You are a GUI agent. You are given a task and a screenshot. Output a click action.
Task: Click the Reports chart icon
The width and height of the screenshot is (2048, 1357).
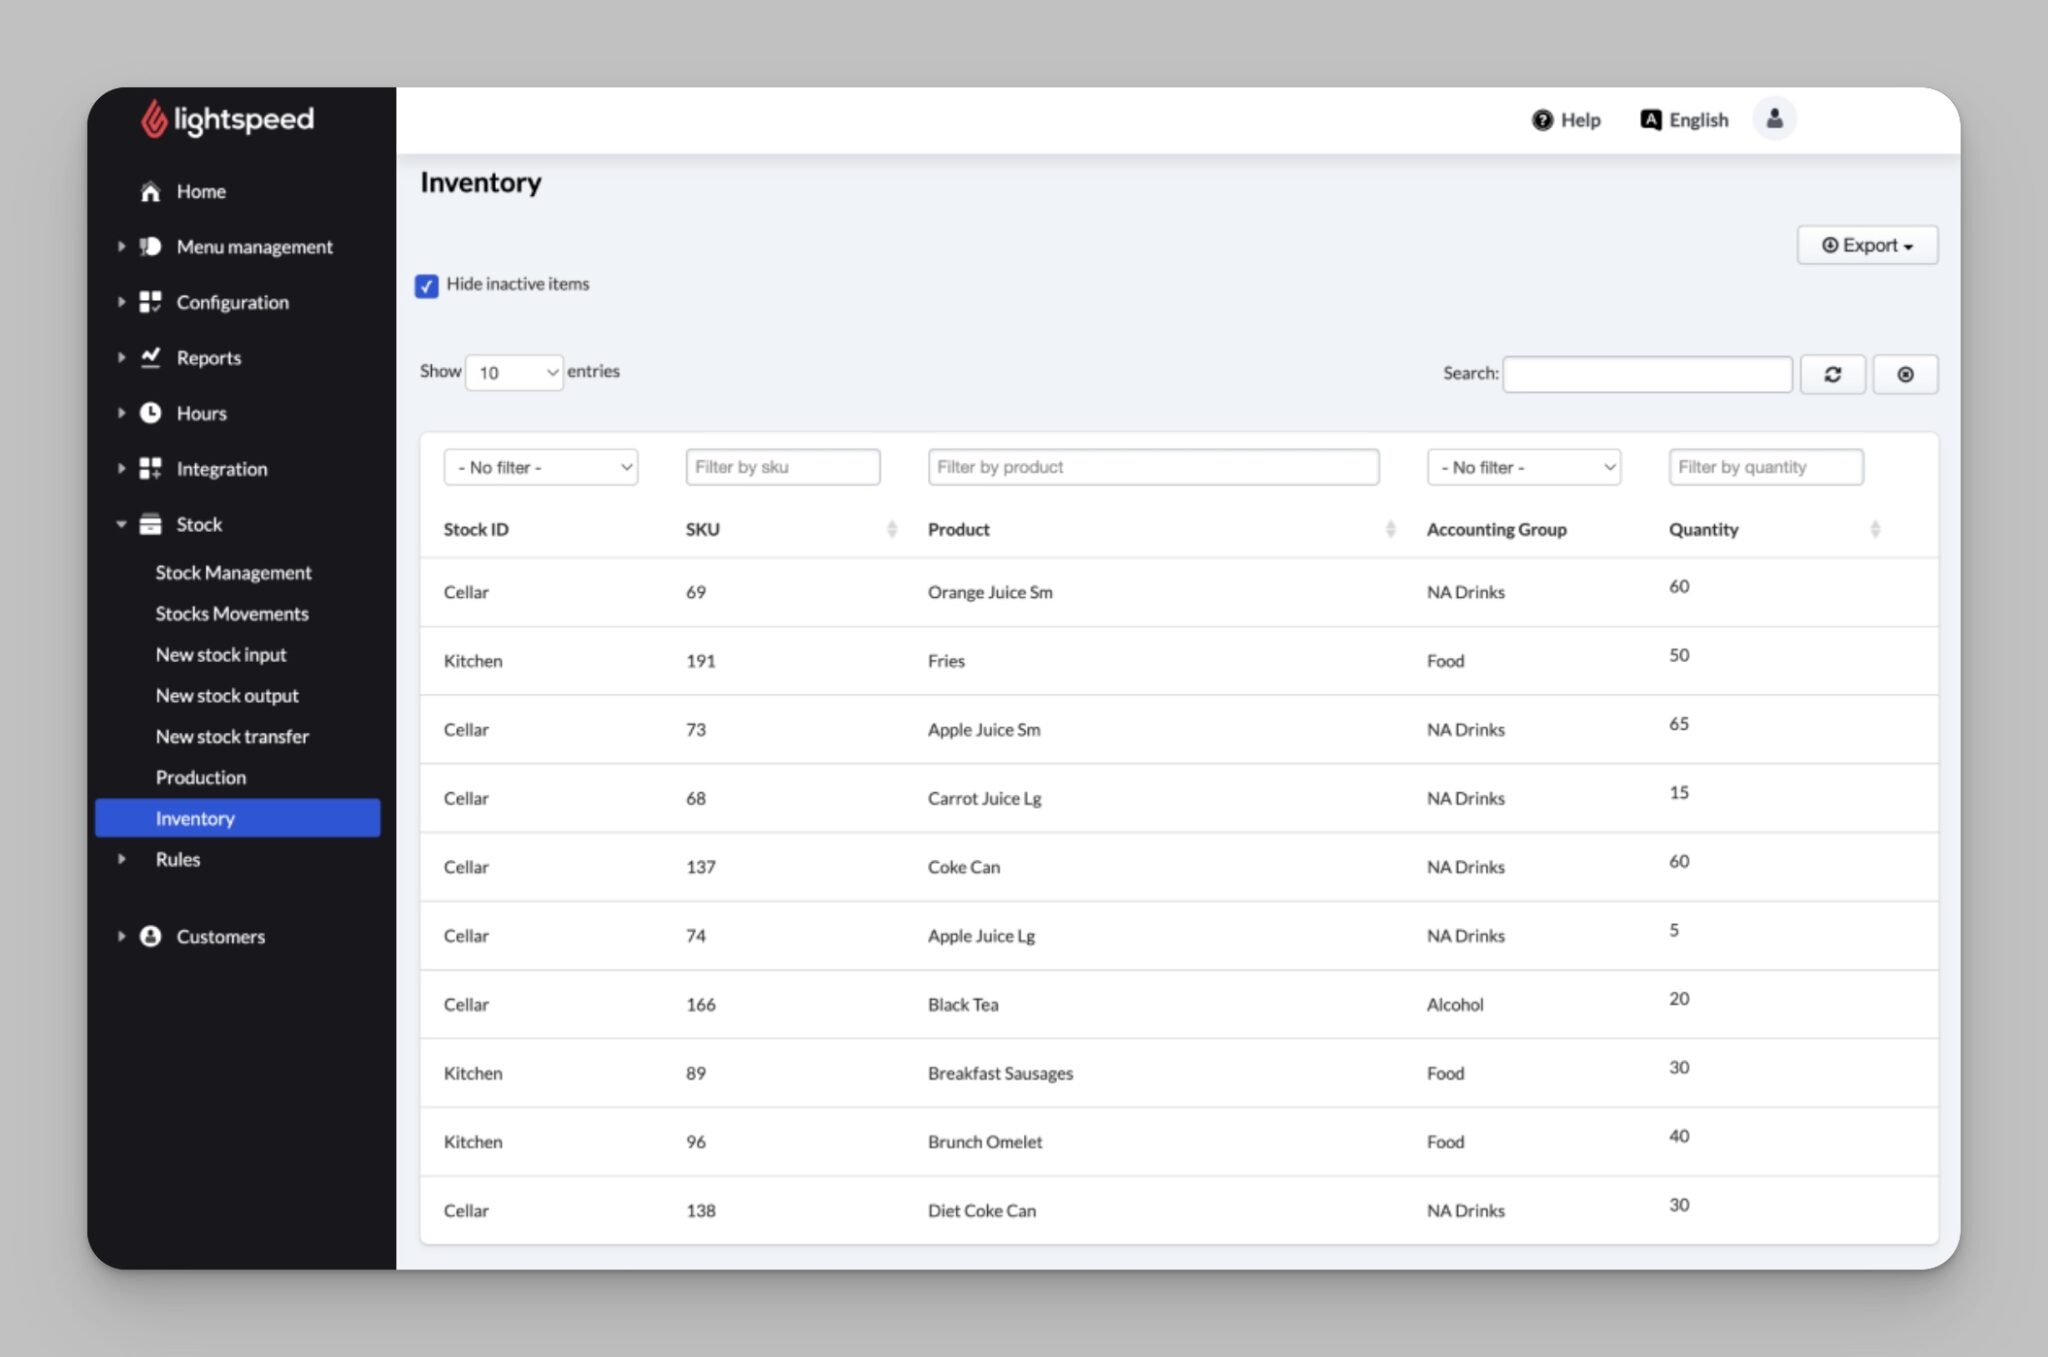[x=150, y=357]
